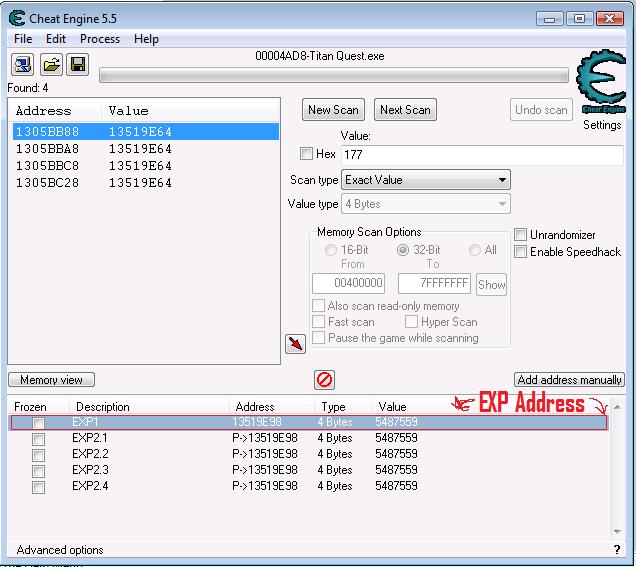
Task: Select the EXP2.4 description
Action: (x=90, y=486)
